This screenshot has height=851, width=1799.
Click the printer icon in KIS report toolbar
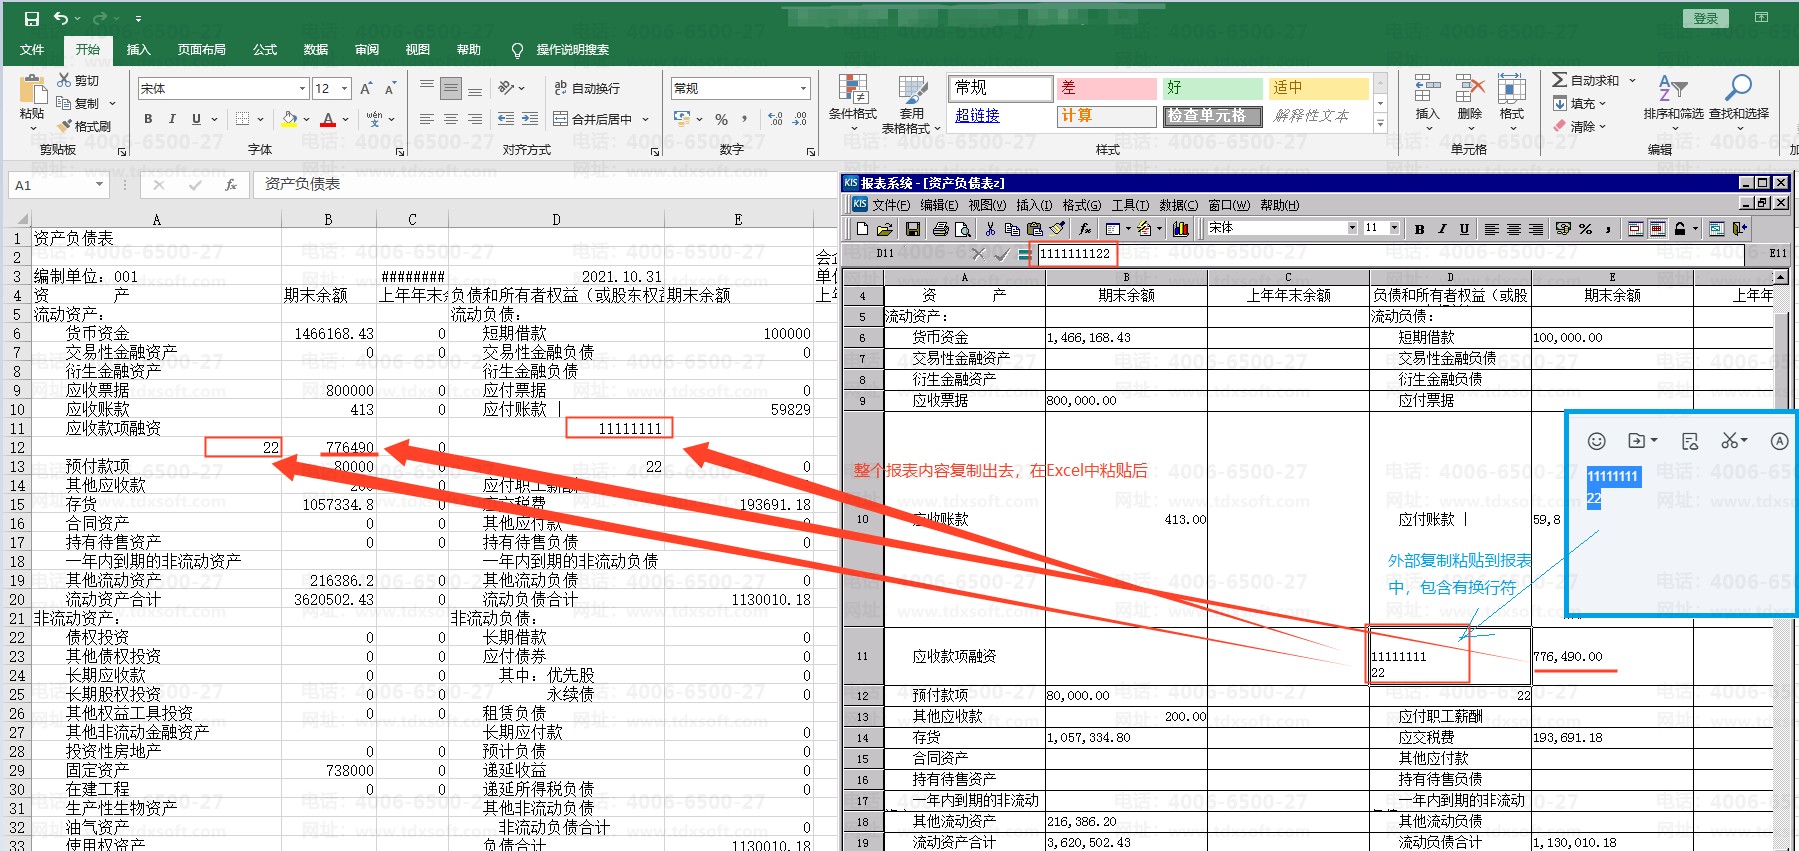point(940,229)
